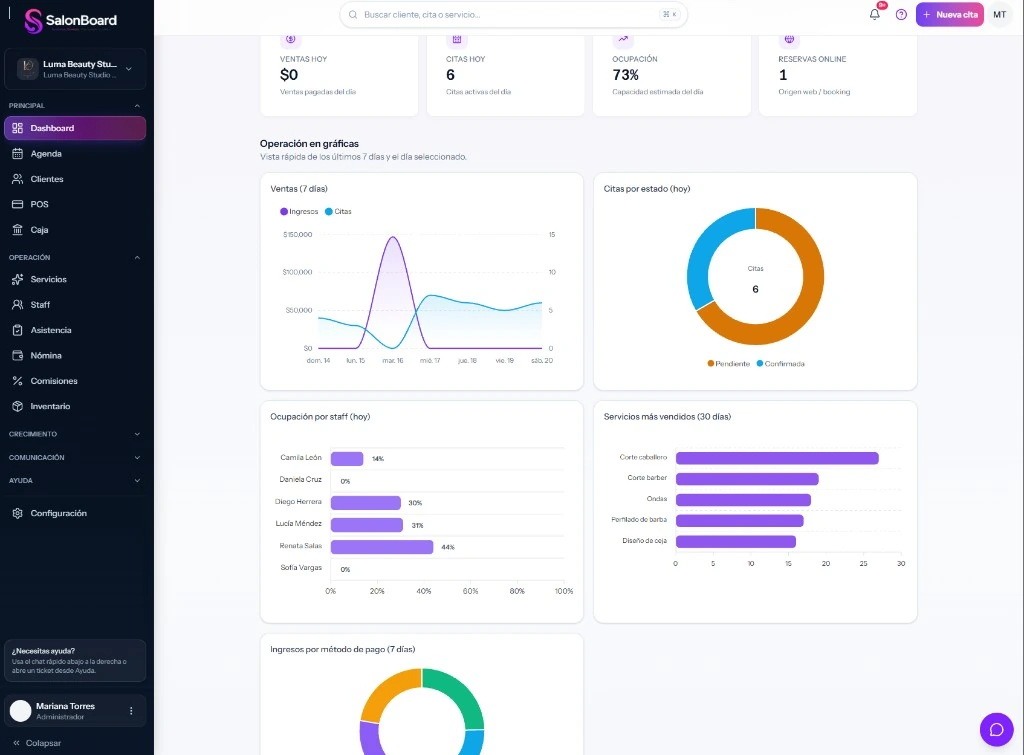This screenshot has height=755, width=1024.
Task: Open the Servicios menu item
Action: click(75, 280)
